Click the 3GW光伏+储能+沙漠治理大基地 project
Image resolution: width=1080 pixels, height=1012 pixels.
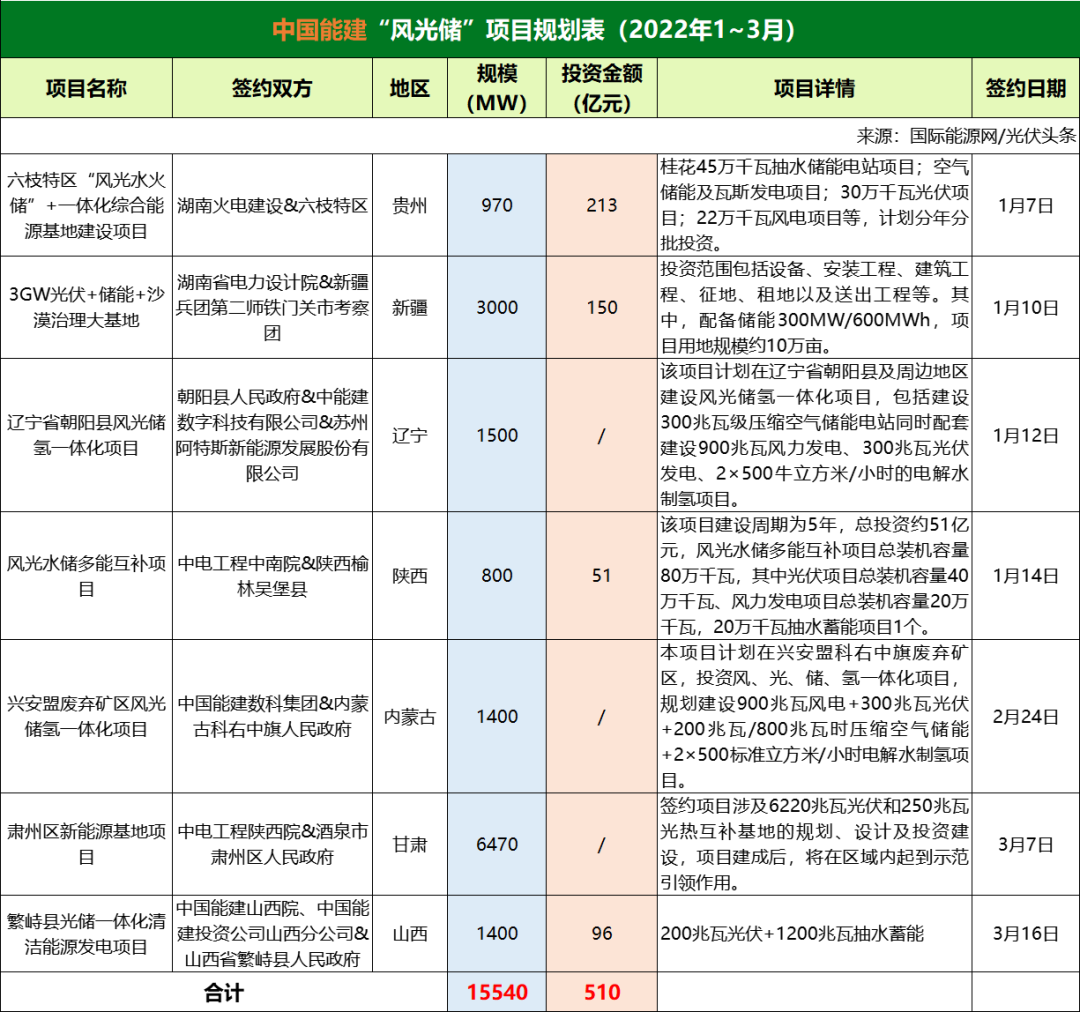coord(86,307)
